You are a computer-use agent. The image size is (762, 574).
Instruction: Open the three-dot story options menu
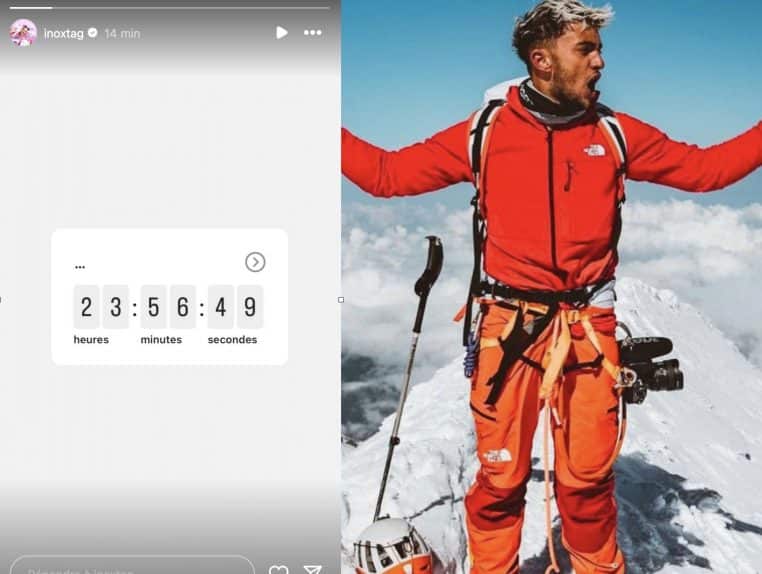coord(313,33)
